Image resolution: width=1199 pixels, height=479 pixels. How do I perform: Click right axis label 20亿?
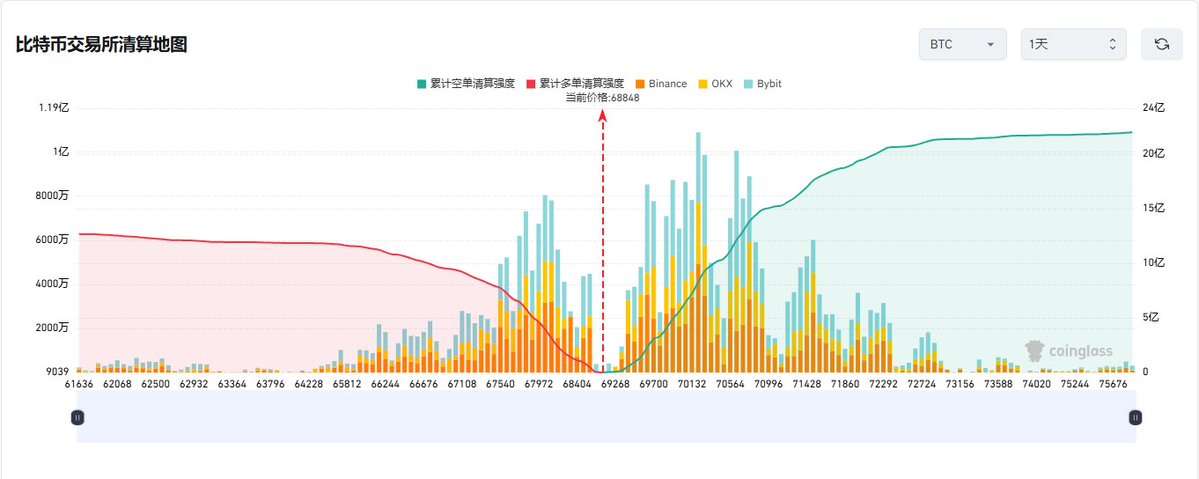pos(1153,153)
